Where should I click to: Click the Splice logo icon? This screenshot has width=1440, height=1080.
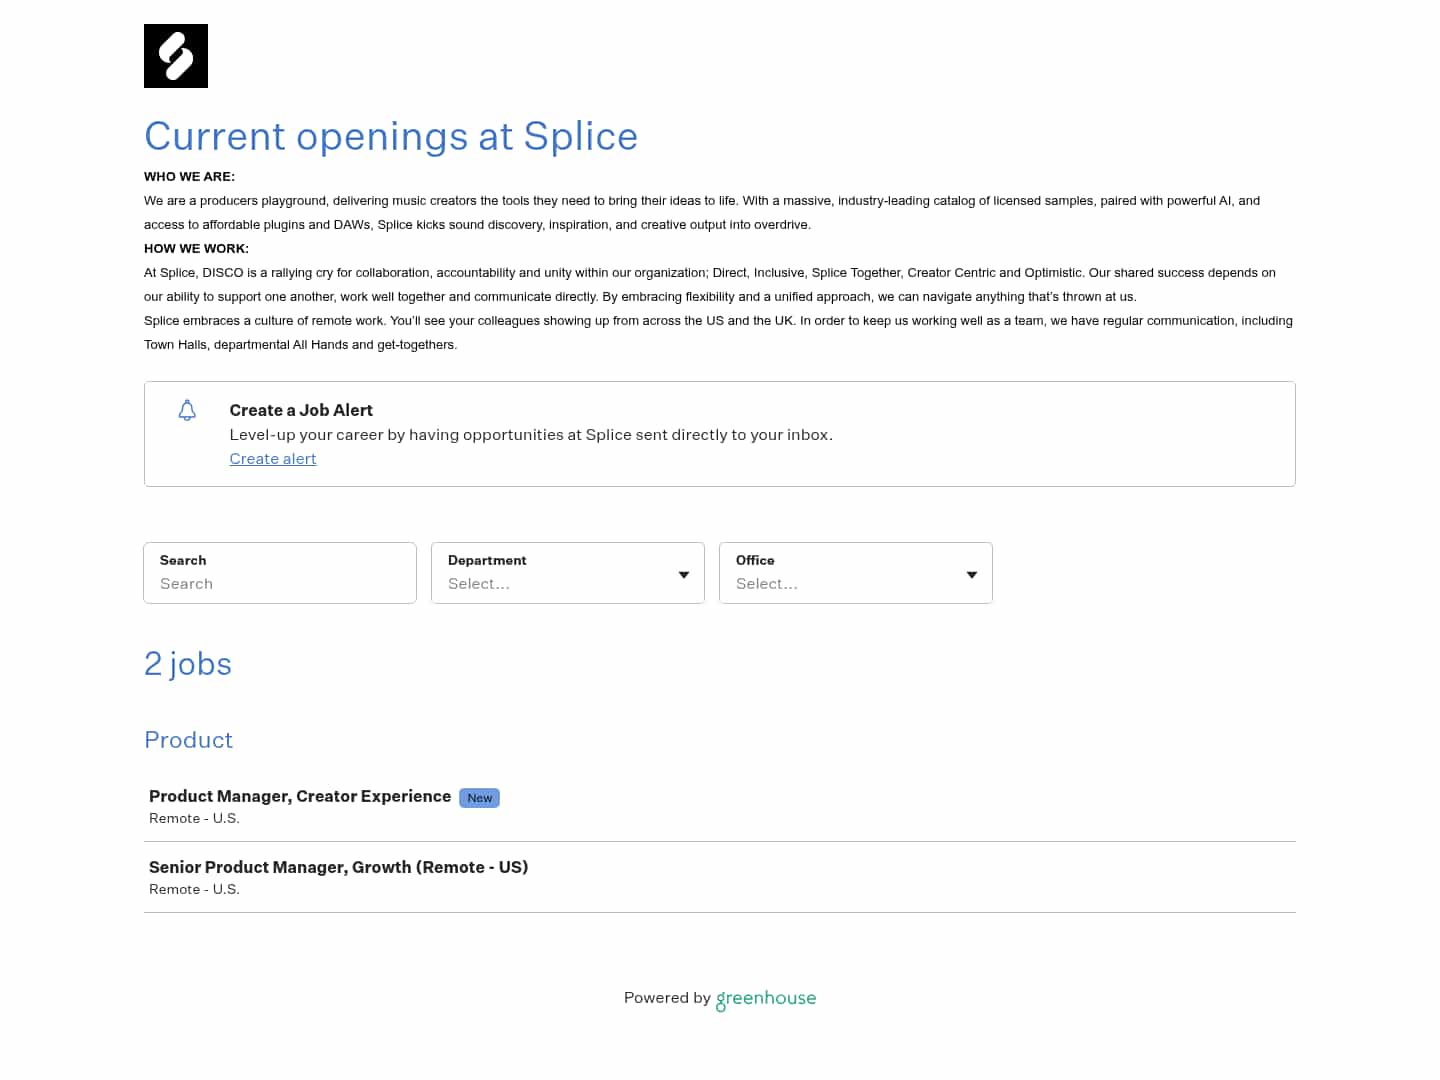tap(176, 55)
